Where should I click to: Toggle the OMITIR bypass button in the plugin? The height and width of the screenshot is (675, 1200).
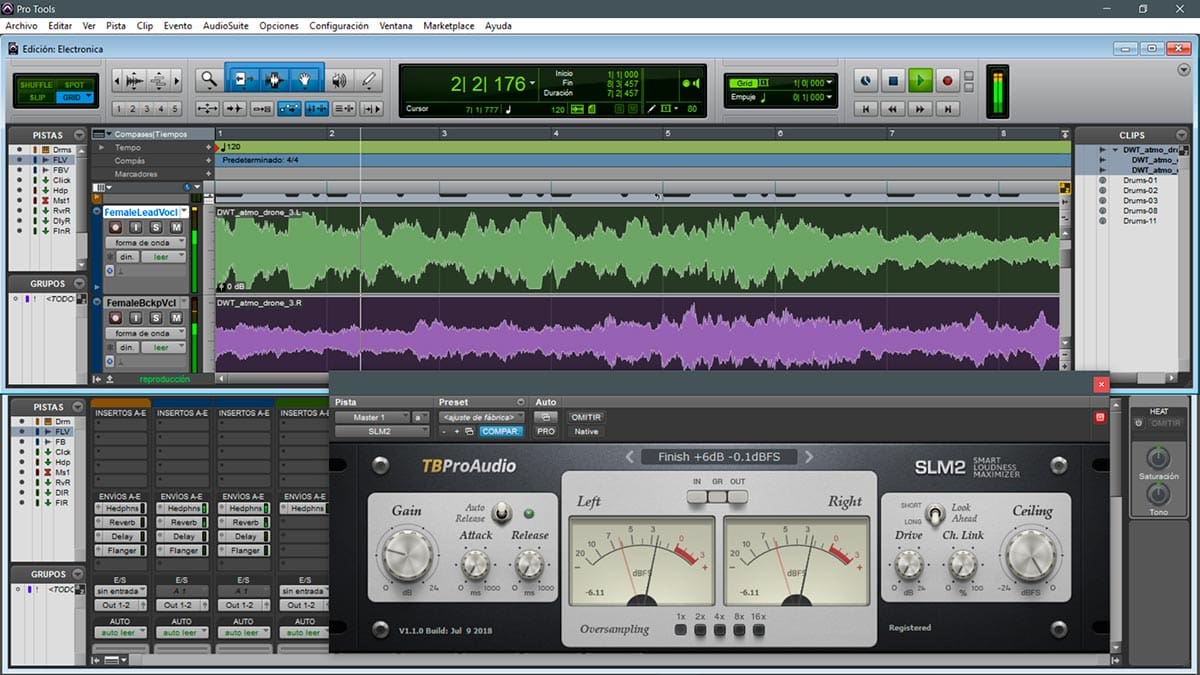click(x=586, y=417)
